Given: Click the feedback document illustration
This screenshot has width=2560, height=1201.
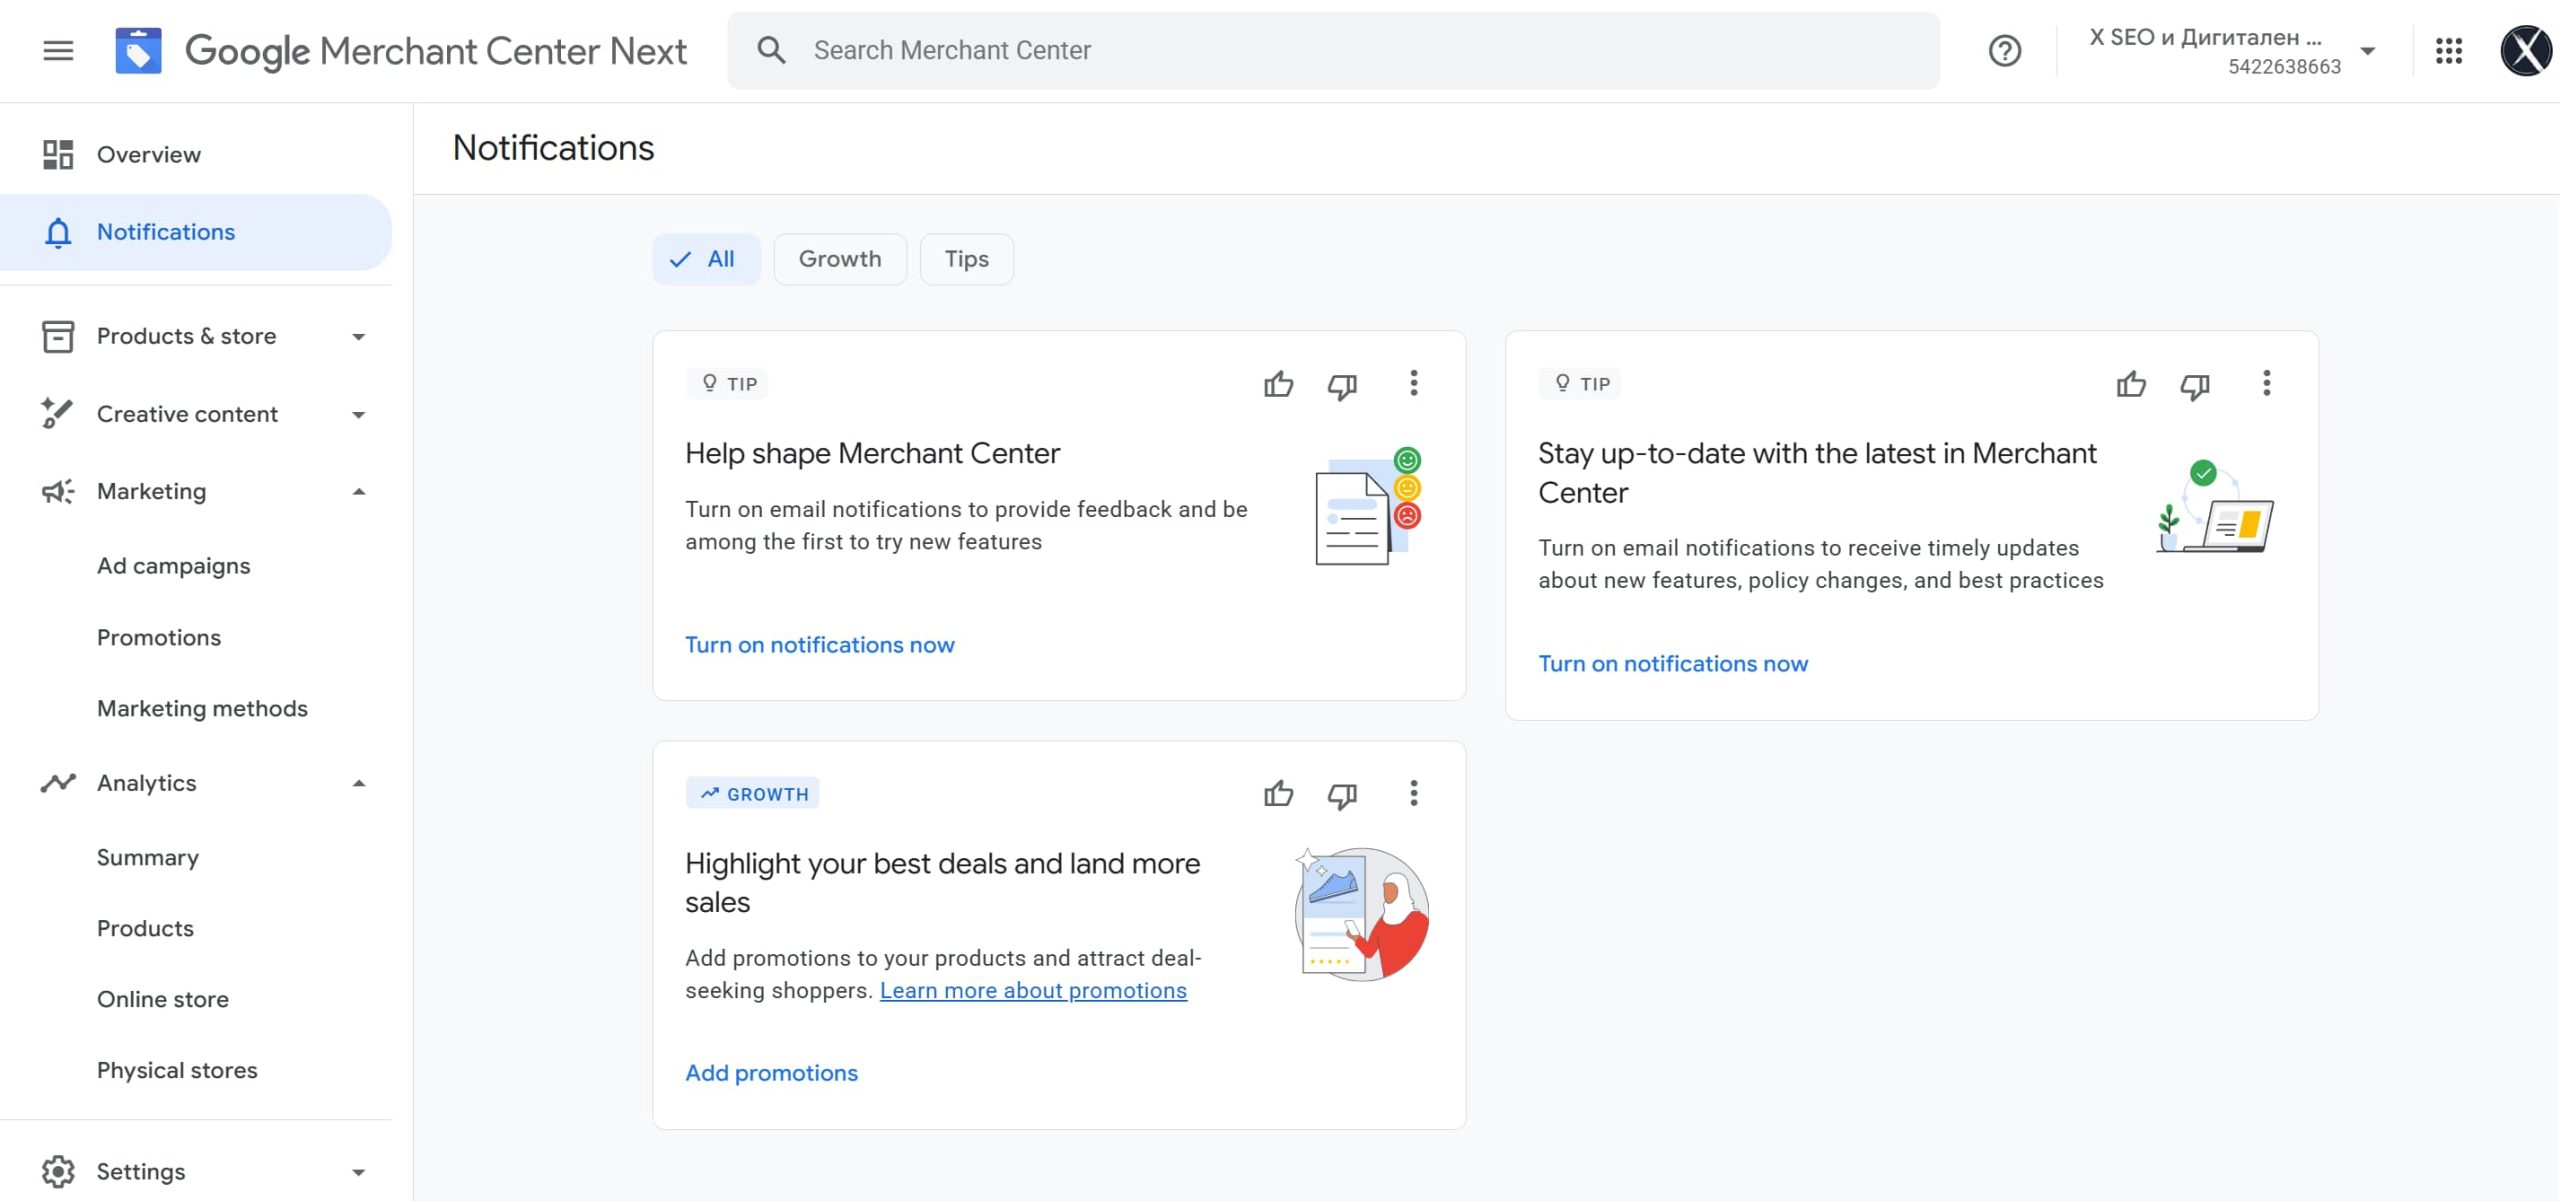Looking at the screenshot, I should [x=1367, y=506].
